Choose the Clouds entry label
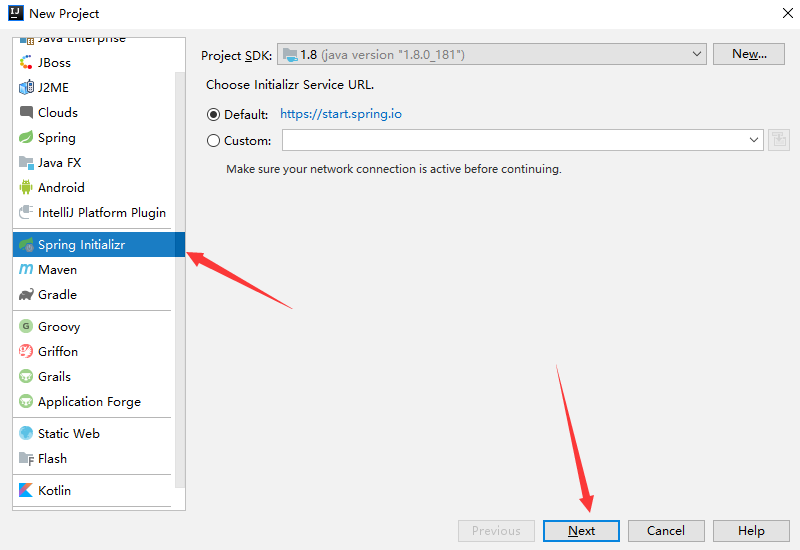Image resolution: width=800 pixels, height=550 pixels. point(58,113)
